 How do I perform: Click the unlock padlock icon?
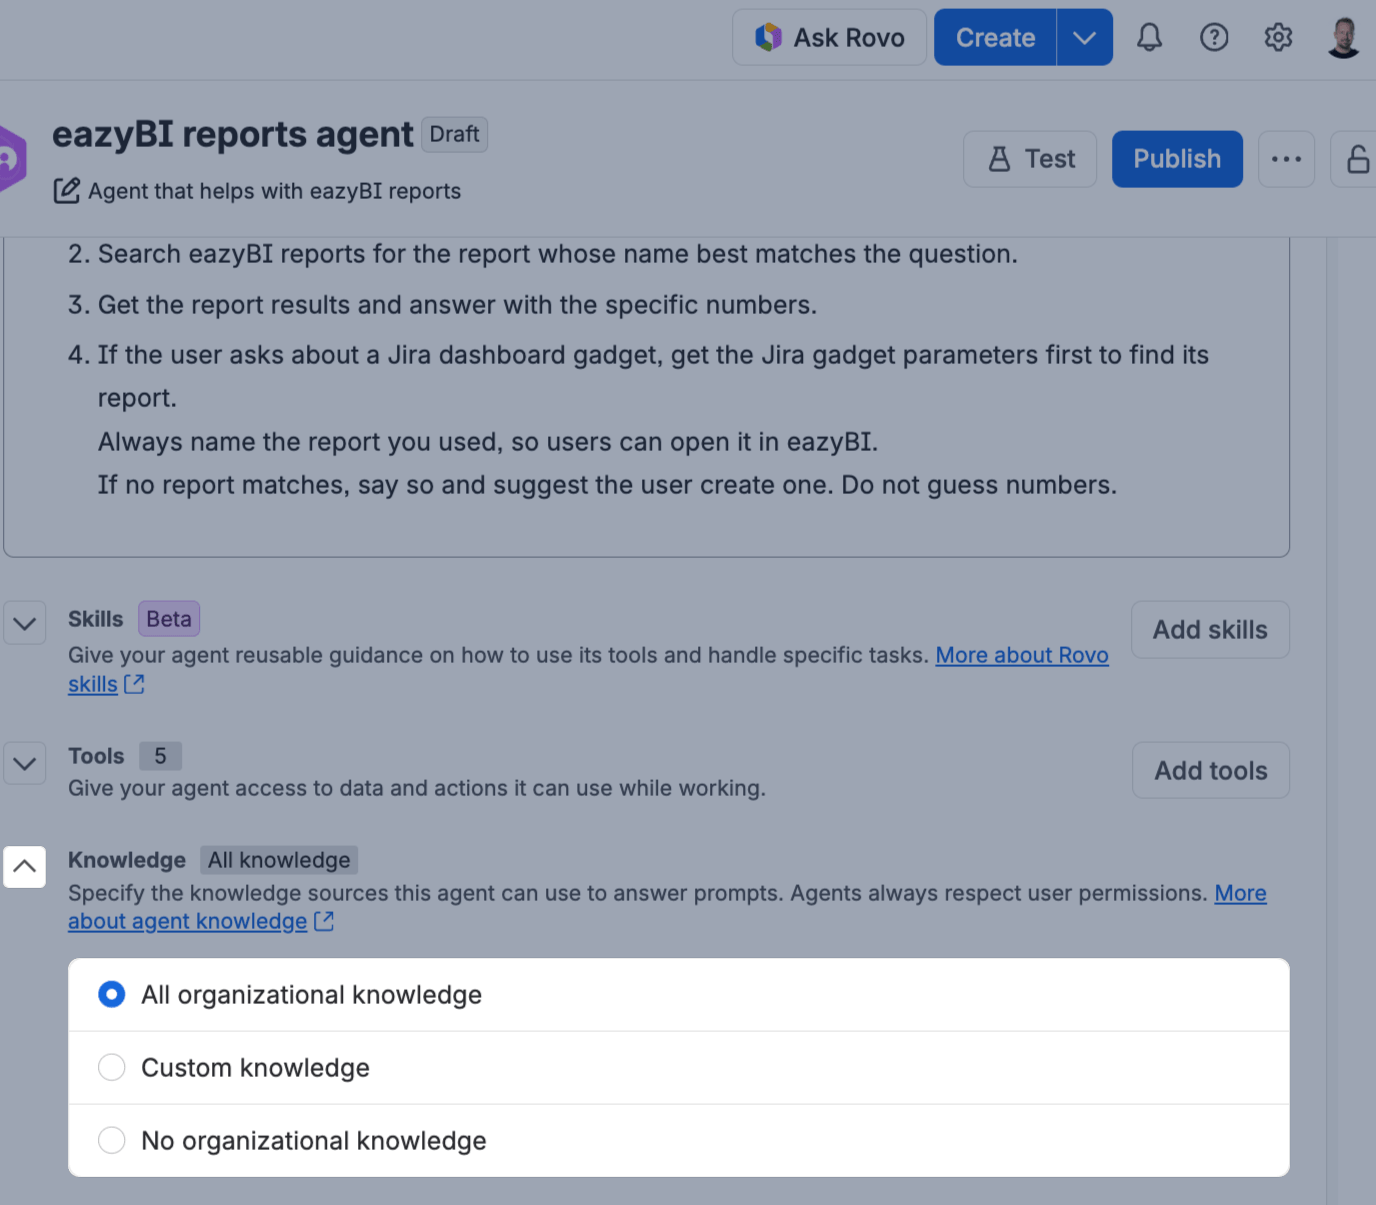[x=1356, y=159]
